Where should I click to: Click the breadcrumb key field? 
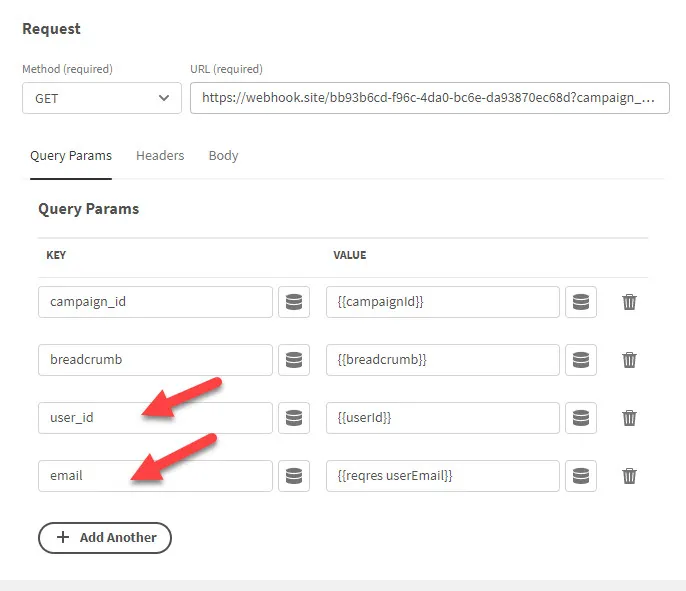[155, 360]
